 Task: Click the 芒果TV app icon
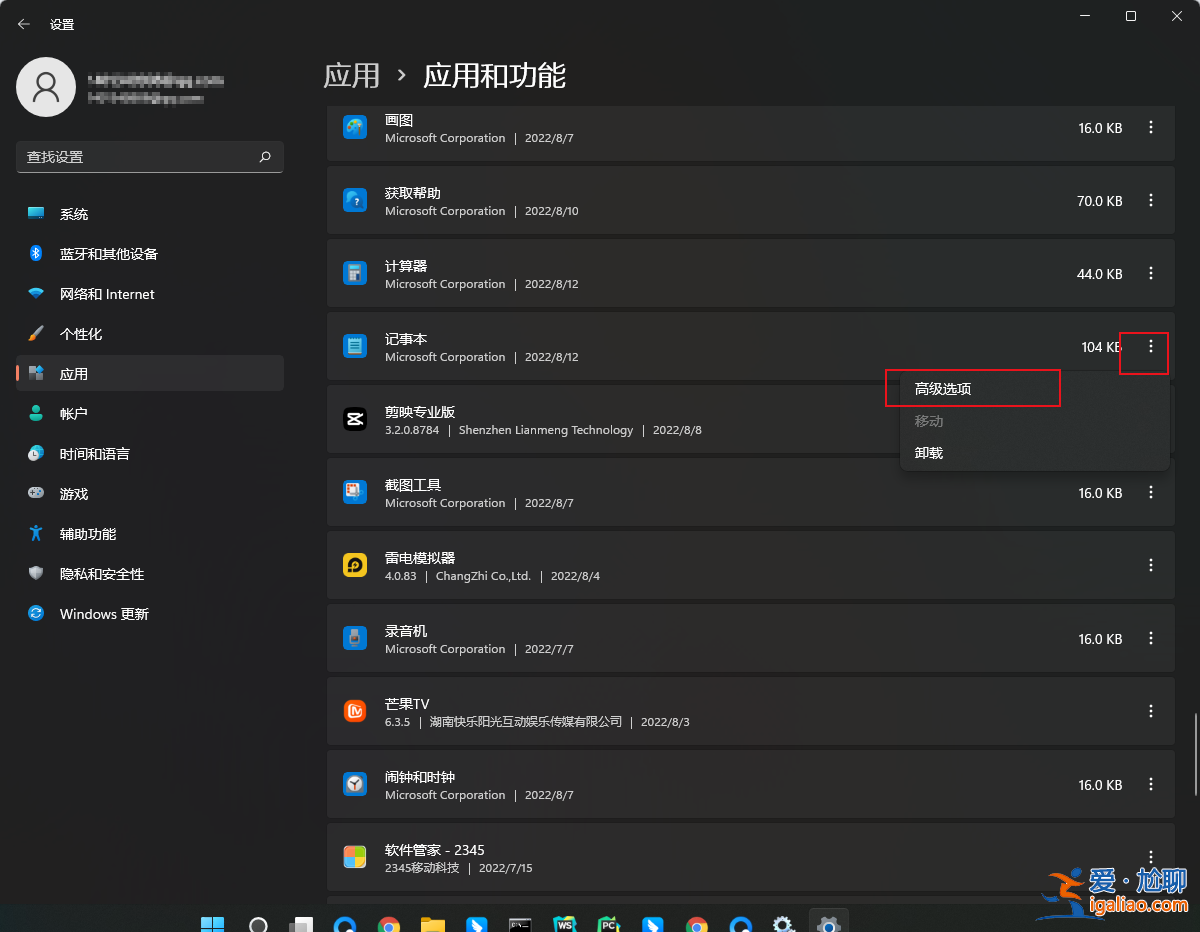tap(355, 711)
